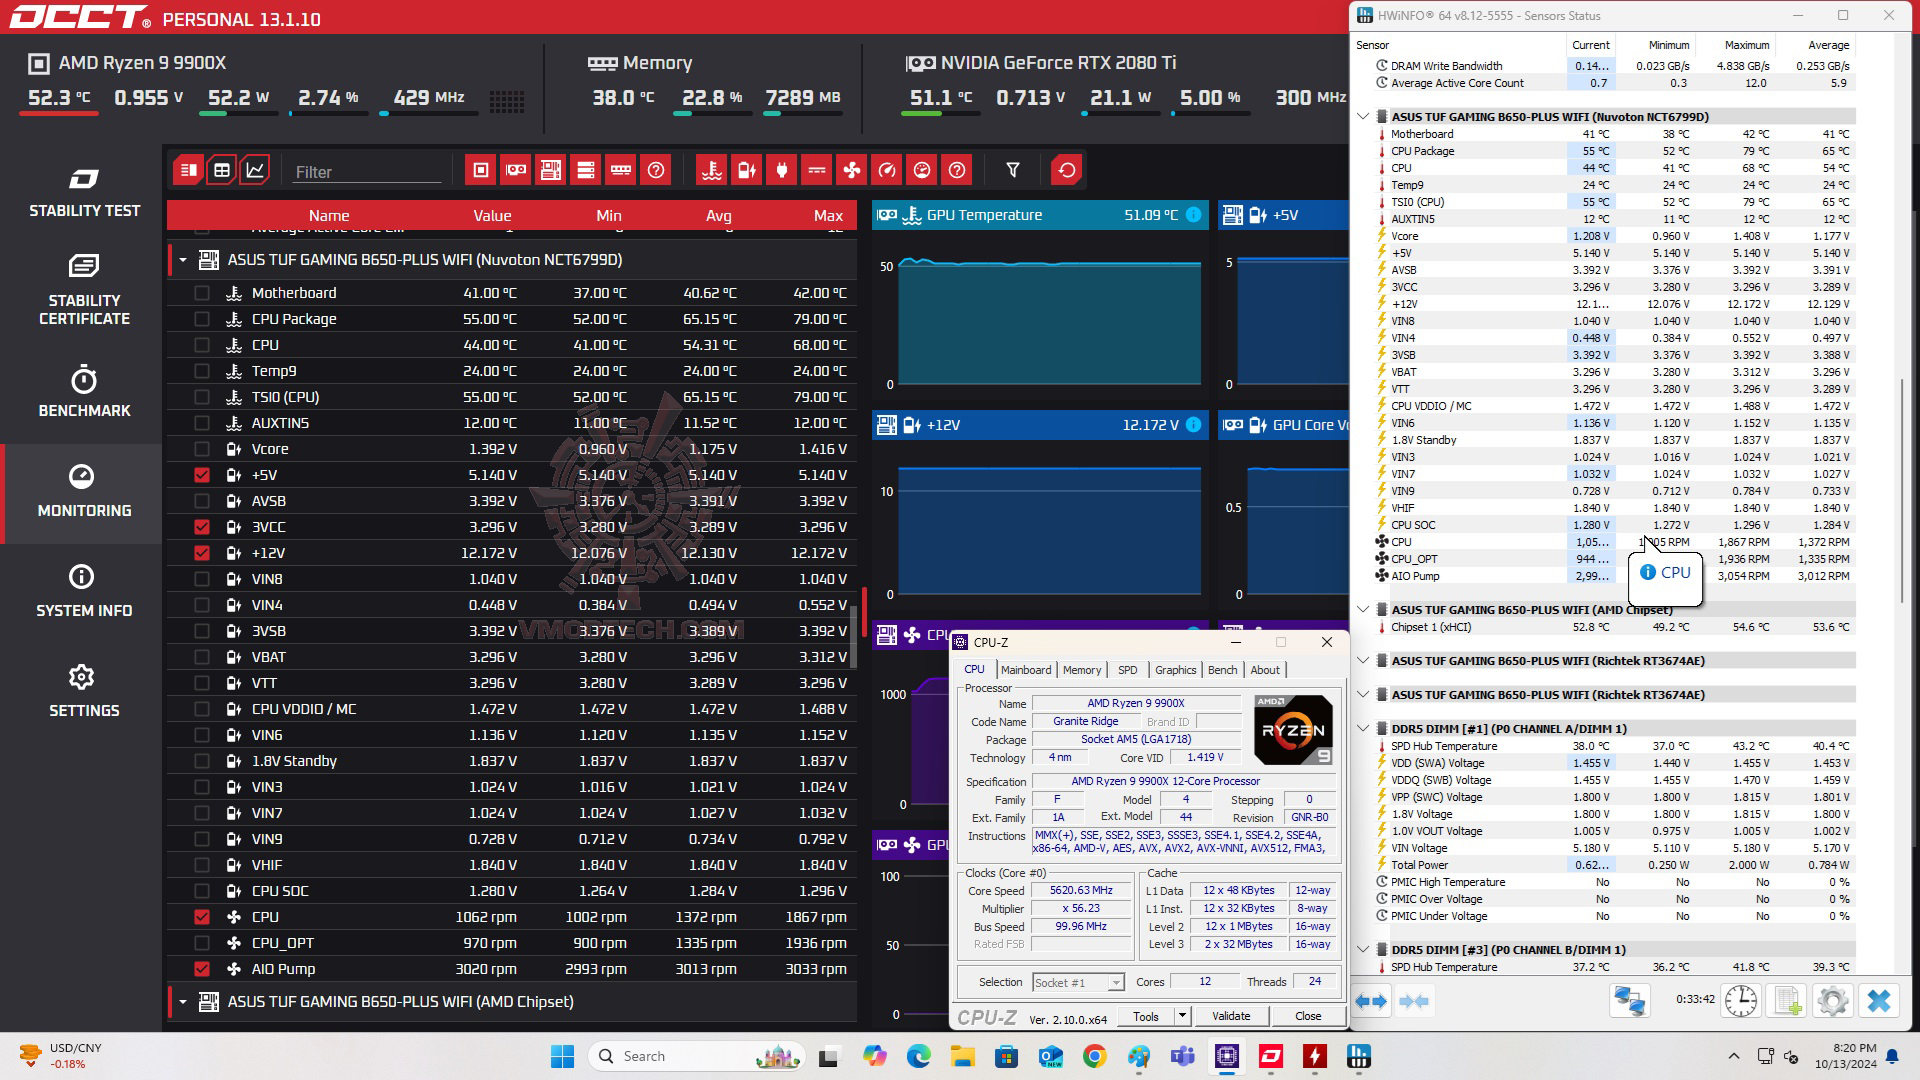Switch to graph view in OCCT monitoring
The image size is (1920, 1080).
pos(255,170)
